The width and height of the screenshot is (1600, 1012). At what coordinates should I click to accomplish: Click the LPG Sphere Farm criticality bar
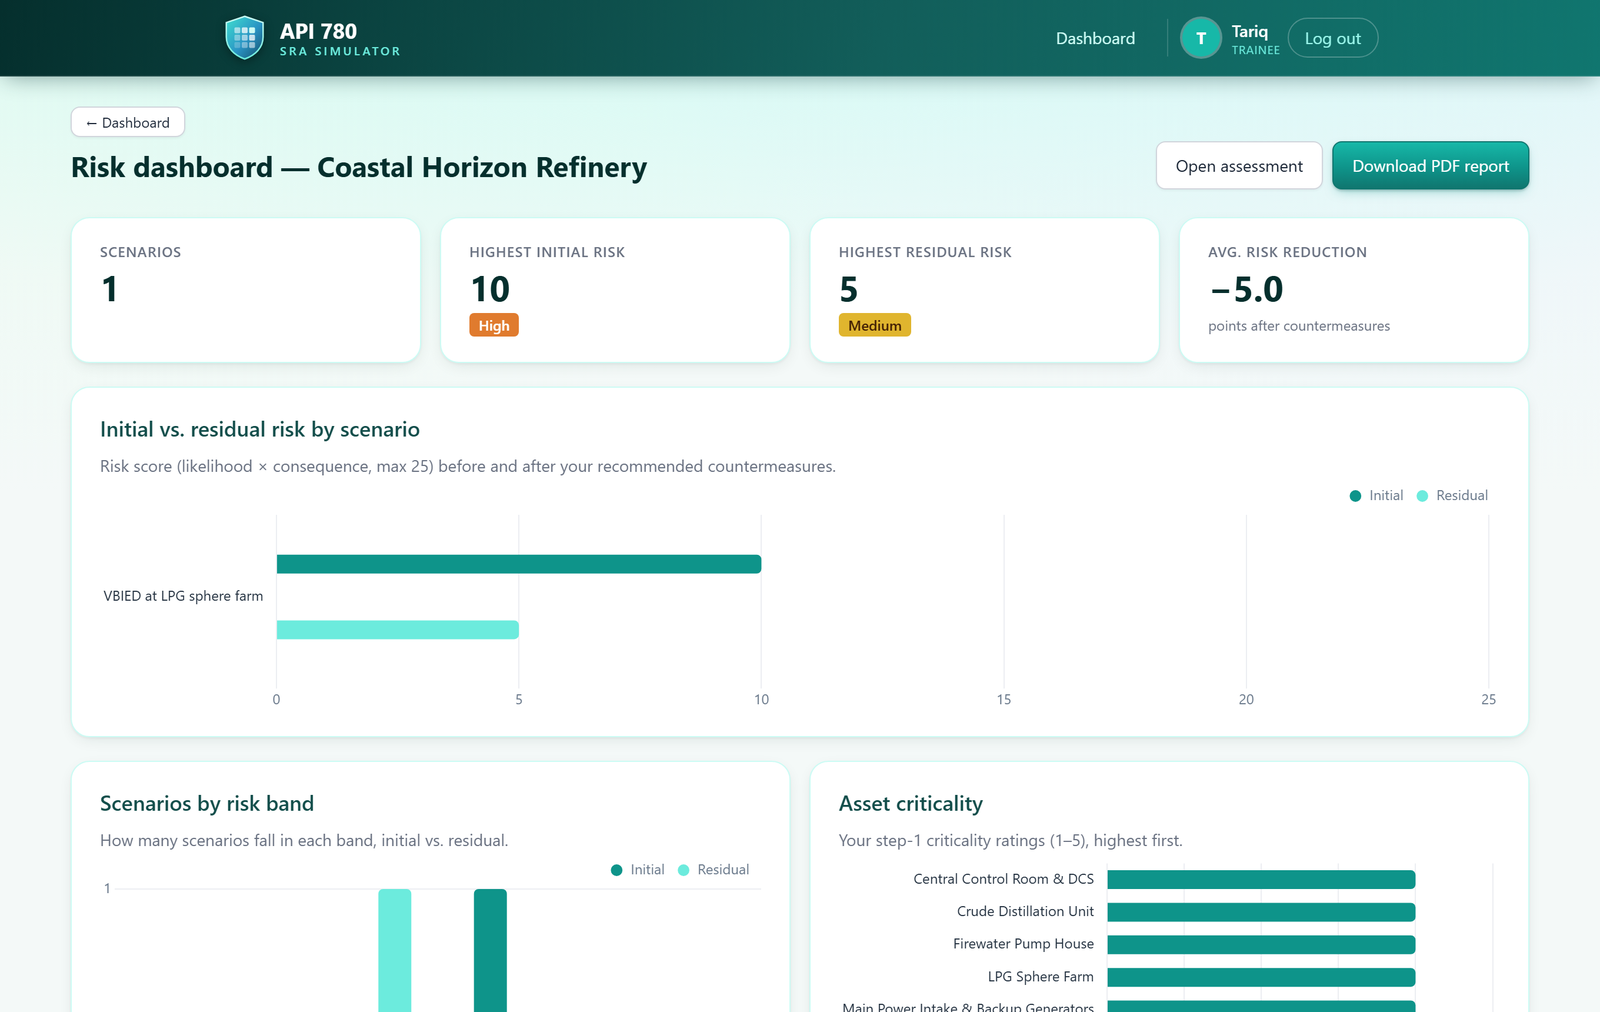[1261, 977]
